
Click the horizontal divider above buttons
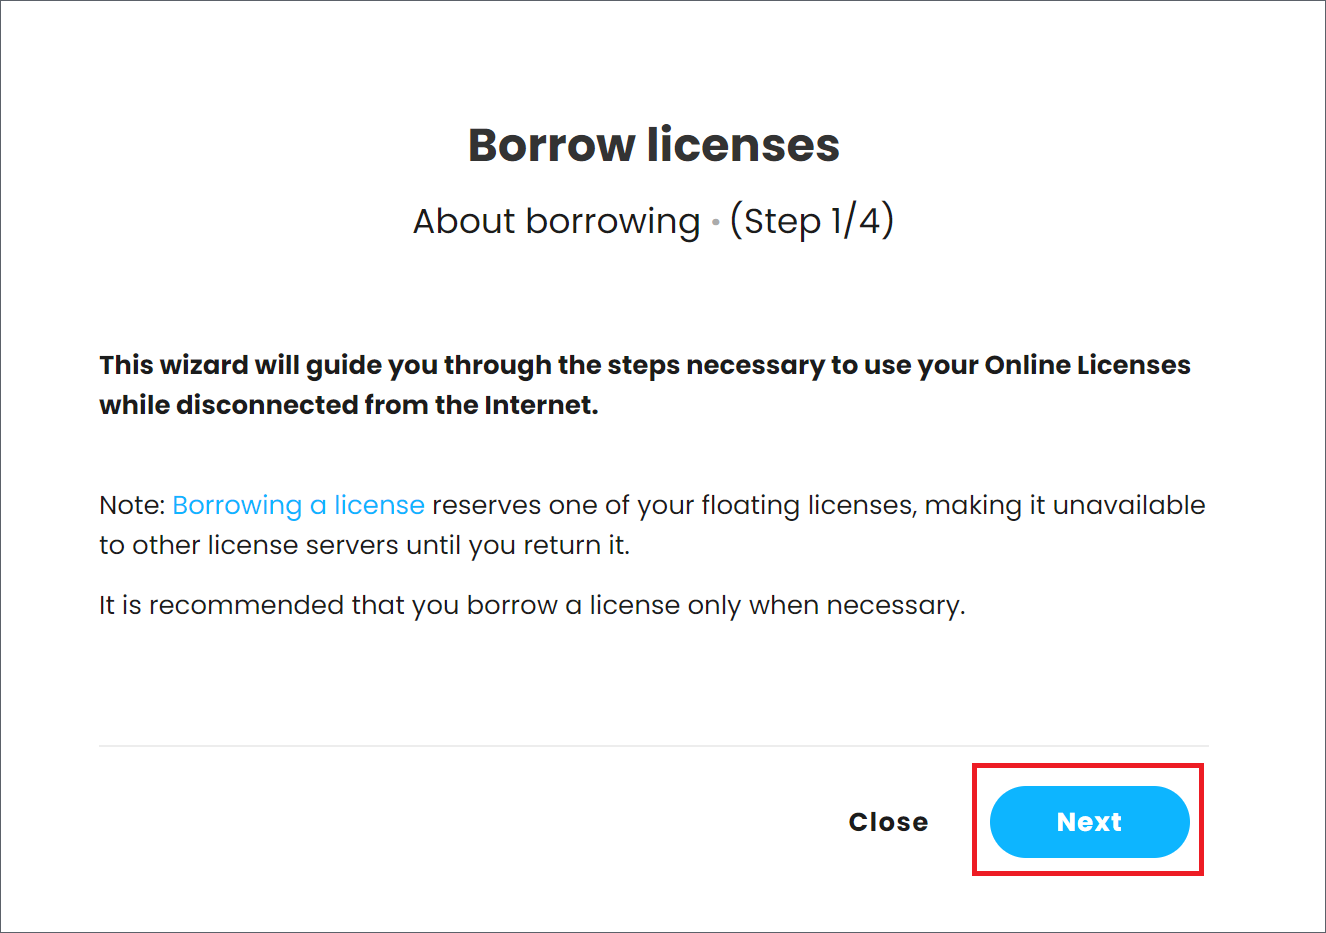tap(654, 746)
